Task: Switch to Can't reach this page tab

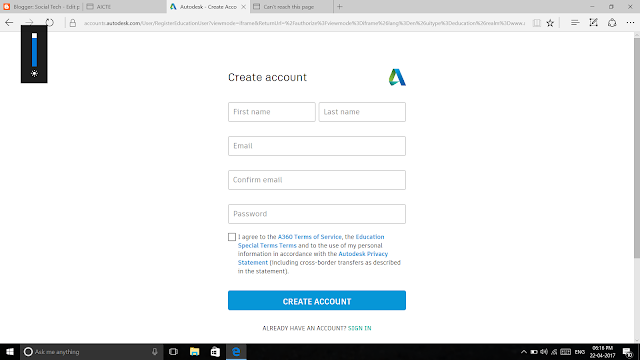Action: [x=291, y=7]
